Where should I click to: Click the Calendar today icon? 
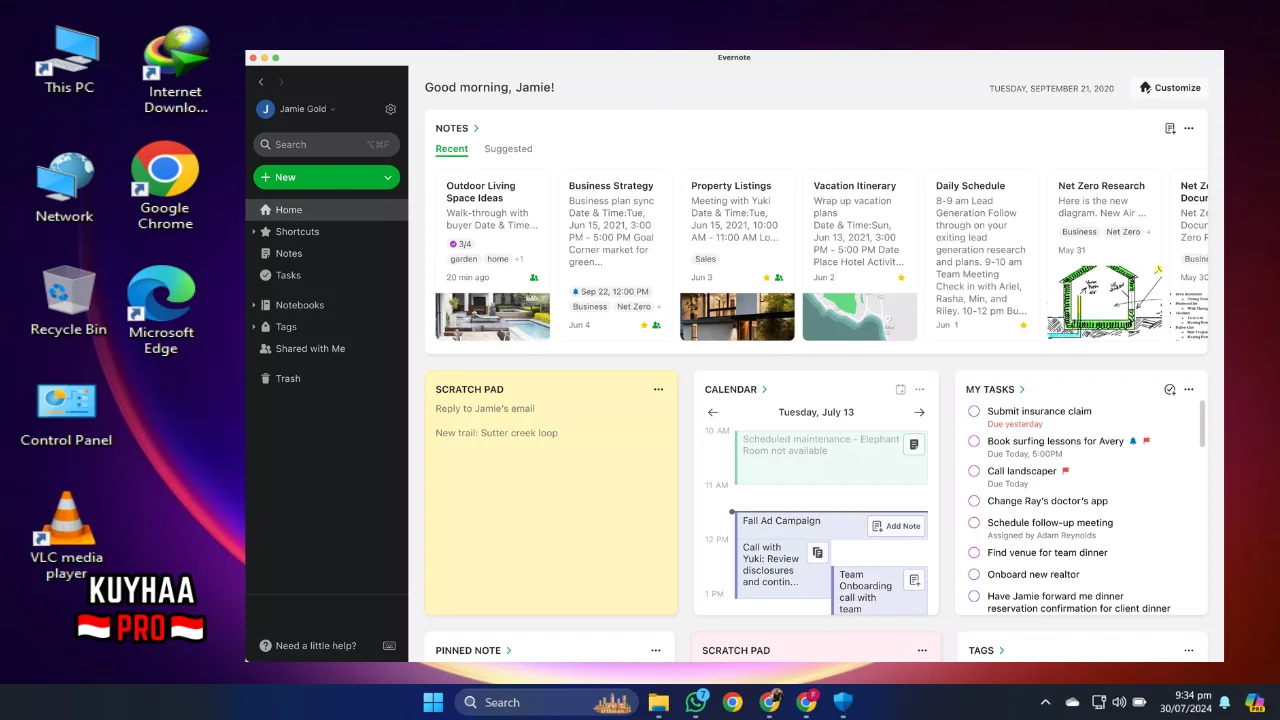click(900, 390)
